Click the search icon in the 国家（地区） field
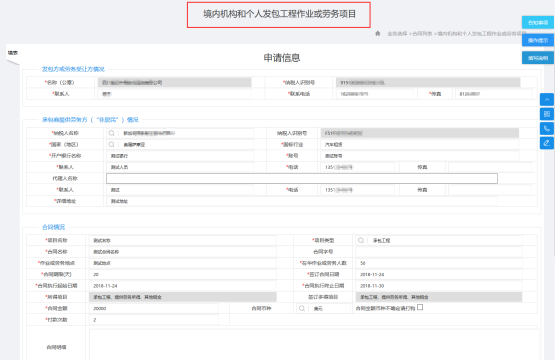The height and width of the screenshot is (360, 555). [x=111, y=144]
